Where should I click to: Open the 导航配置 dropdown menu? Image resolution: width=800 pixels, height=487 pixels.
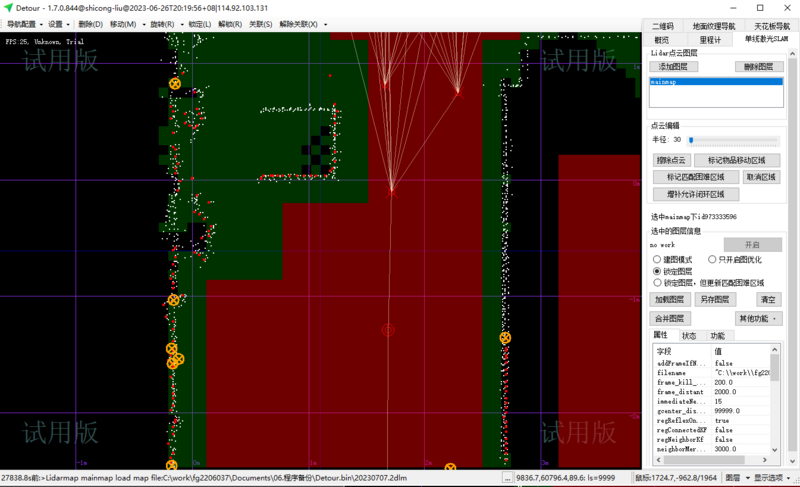(x=23, y=24)
